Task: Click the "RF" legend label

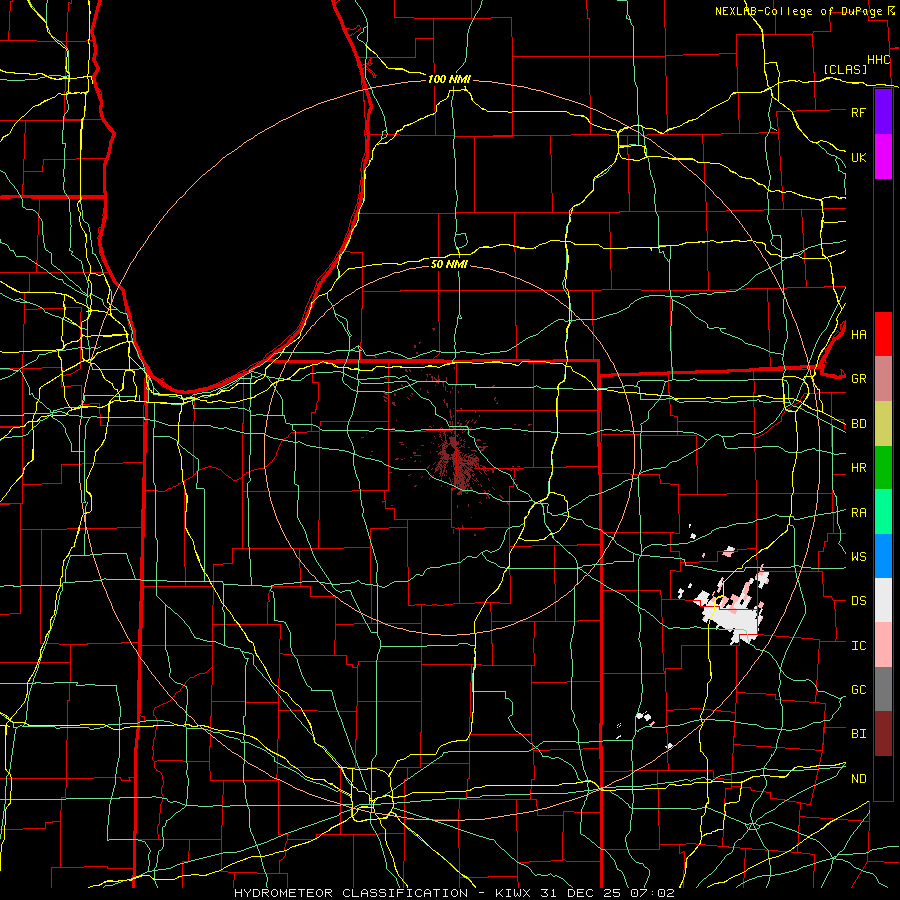Action: point(858,112)
